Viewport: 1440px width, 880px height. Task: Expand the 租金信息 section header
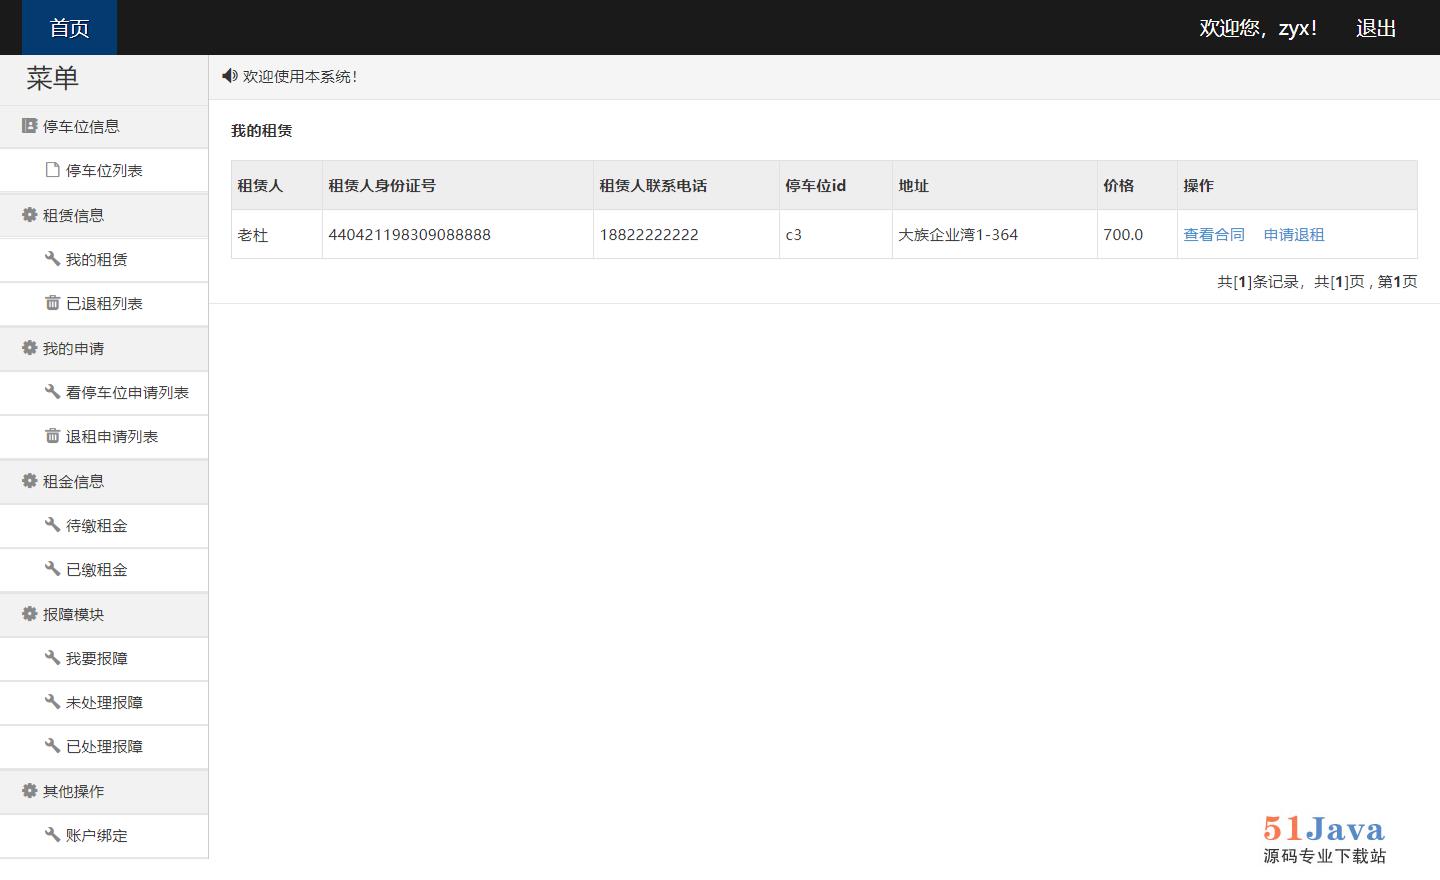(73, 481)
